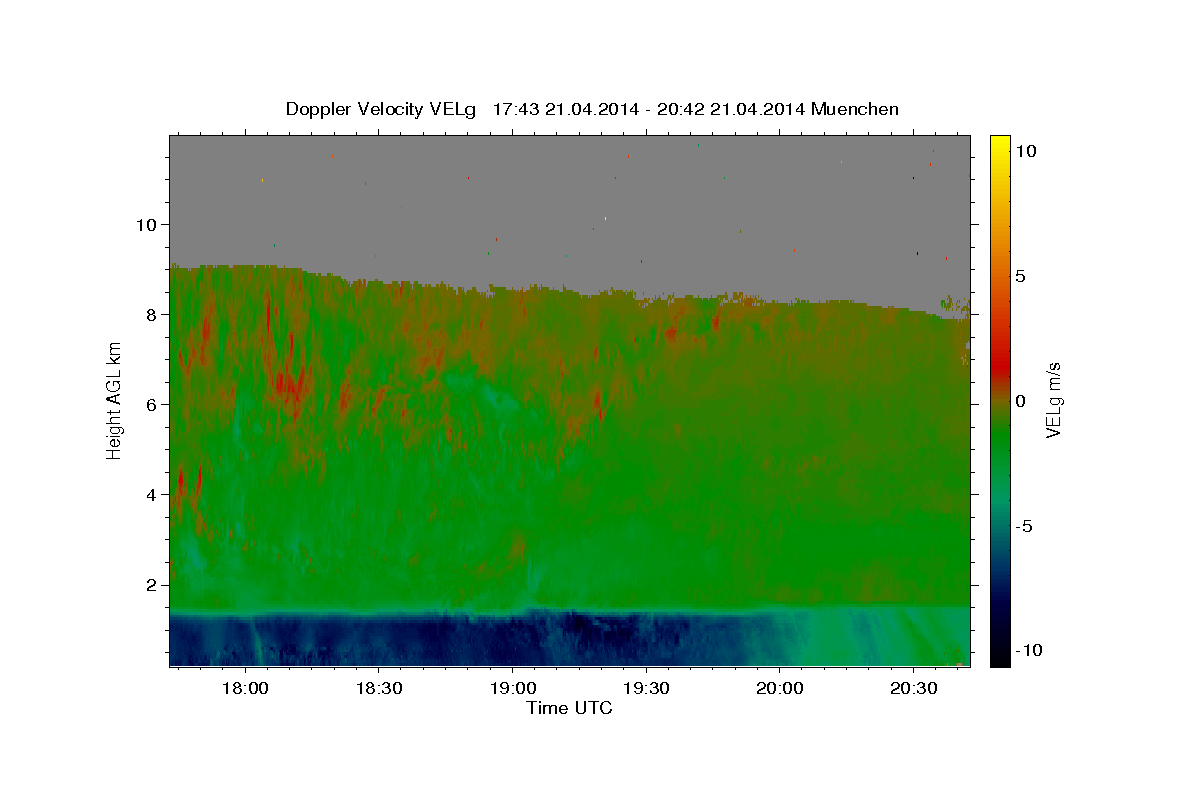Click the gray no-data region above 9 km
This screenshot has width=1200, height=800.
[x=570, y=200]
